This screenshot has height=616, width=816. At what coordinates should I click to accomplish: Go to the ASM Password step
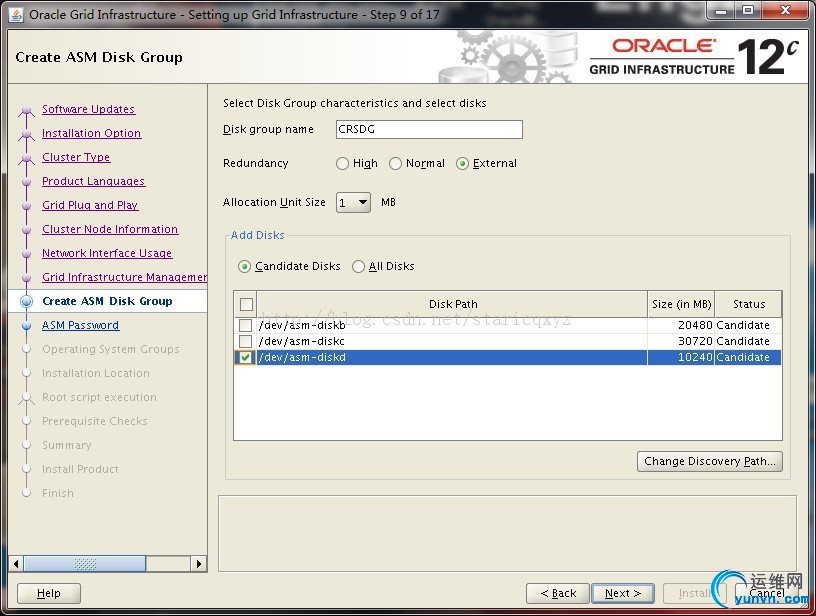pyautogui.click(x=81, y=325)
